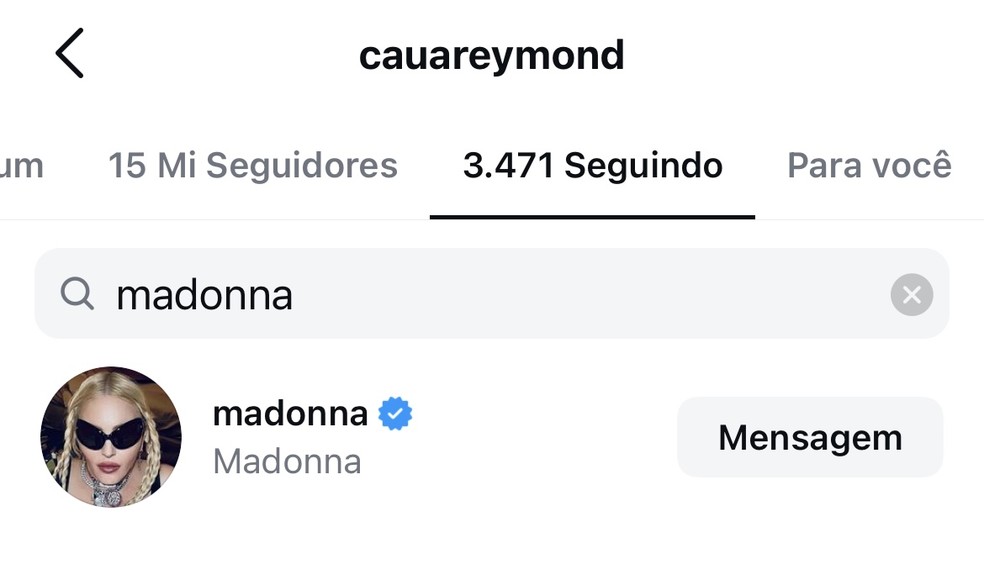Click the underline indicator below Seguindo
Viewport: 984px width, 580px height.
[592, 217]
